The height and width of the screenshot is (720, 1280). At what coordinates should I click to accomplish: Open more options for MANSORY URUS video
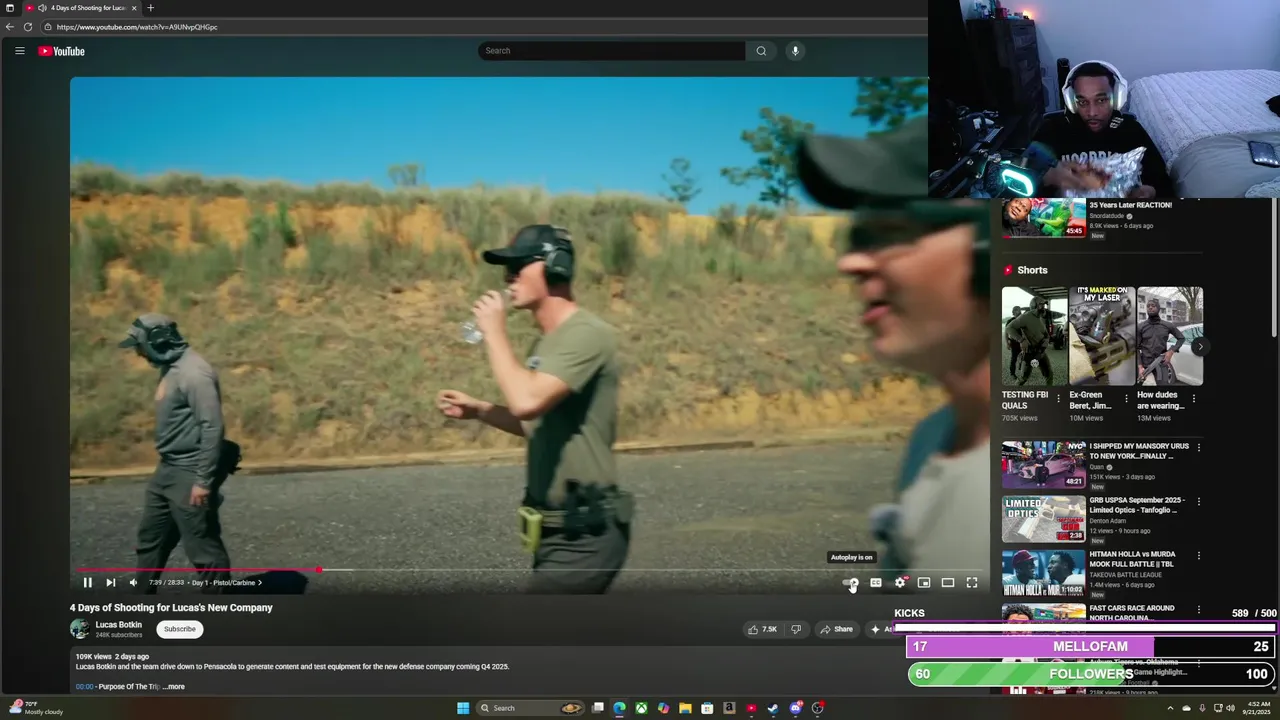[1198, 447]
